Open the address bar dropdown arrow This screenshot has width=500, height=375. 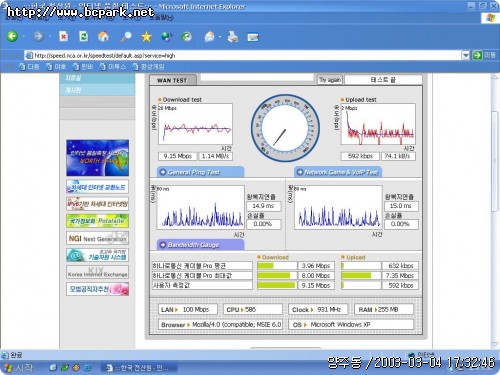click(x=465, y=55)
